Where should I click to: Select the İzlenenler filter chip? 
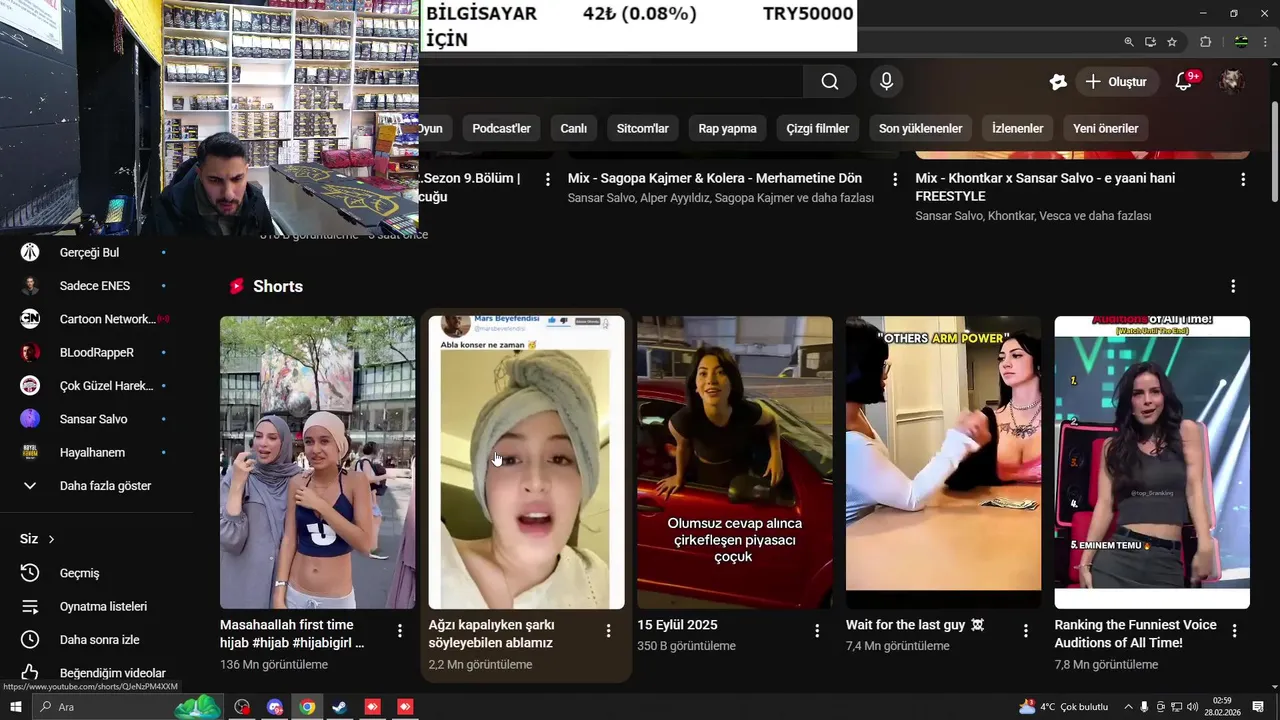1017,128
